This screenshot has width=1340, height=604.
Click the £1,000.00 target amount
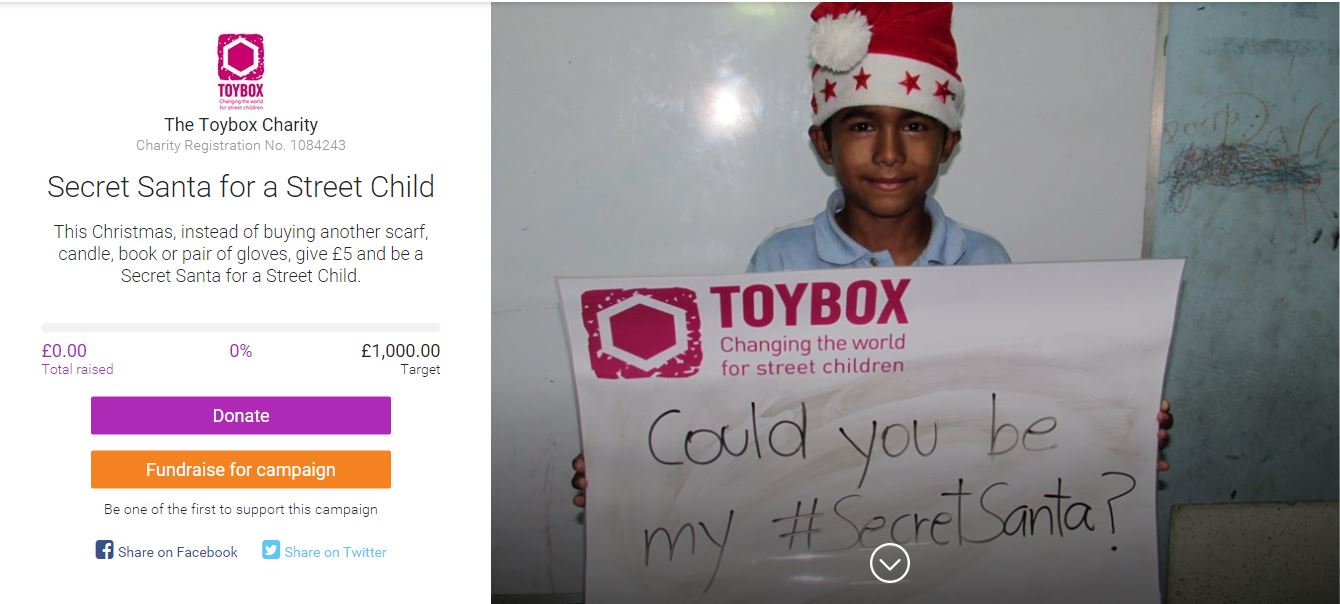(x=400, y=351)
